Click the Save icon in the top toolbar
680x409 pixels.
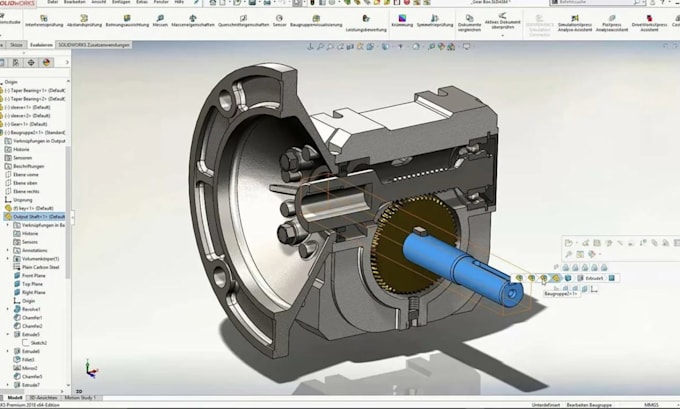click(x=252, y=3)
